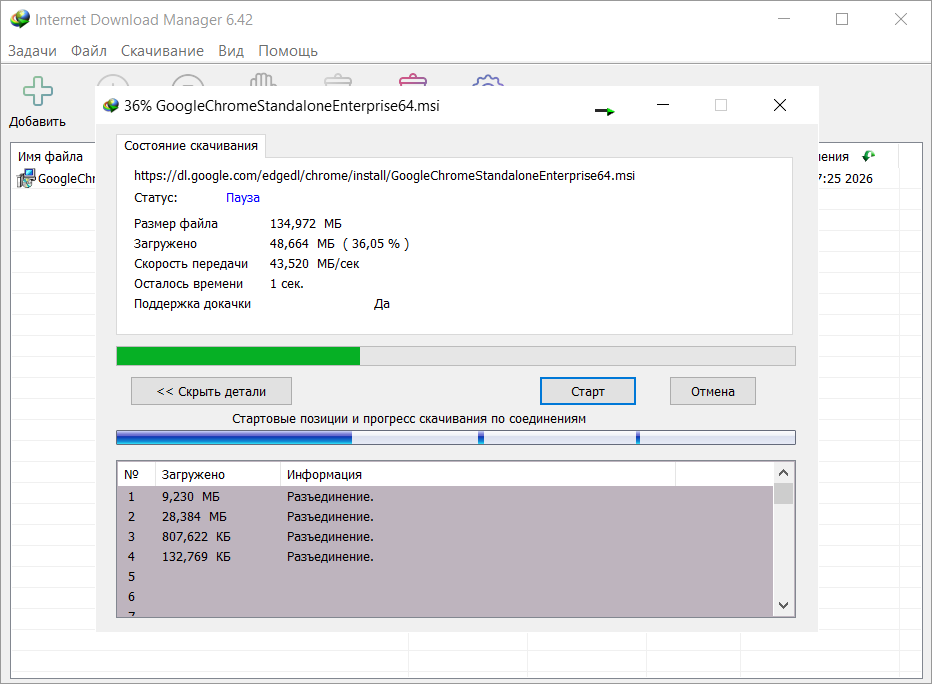Screen dimensions: 932x684
Task: Click the scroll down arrow in connections list
Action: coord(783,605)
